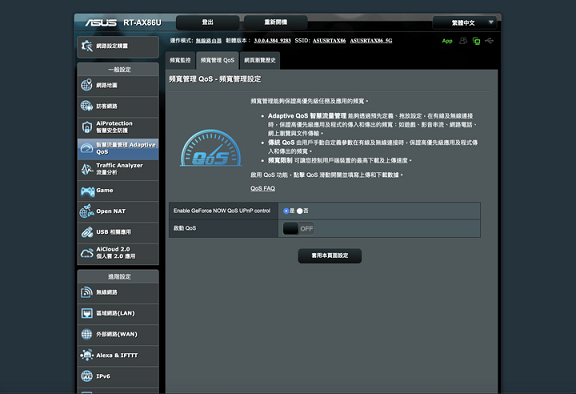The image size is (576, 394).
Task: Open the USB application icon in sidebar
Action: pos(87,232)
